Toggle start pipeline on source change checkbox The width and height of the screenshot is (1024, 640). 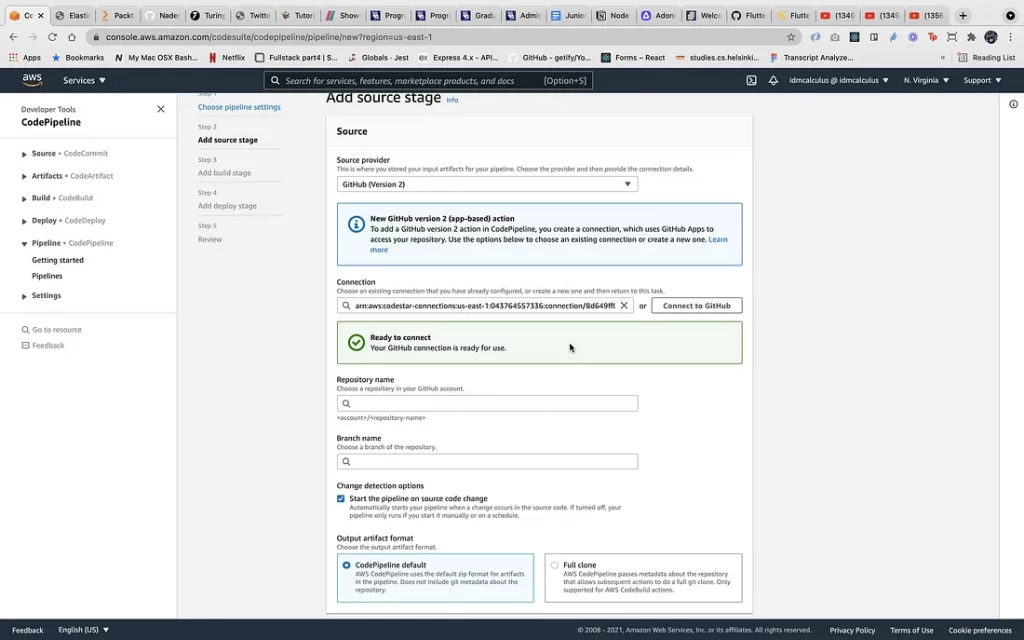click(341, 498)
